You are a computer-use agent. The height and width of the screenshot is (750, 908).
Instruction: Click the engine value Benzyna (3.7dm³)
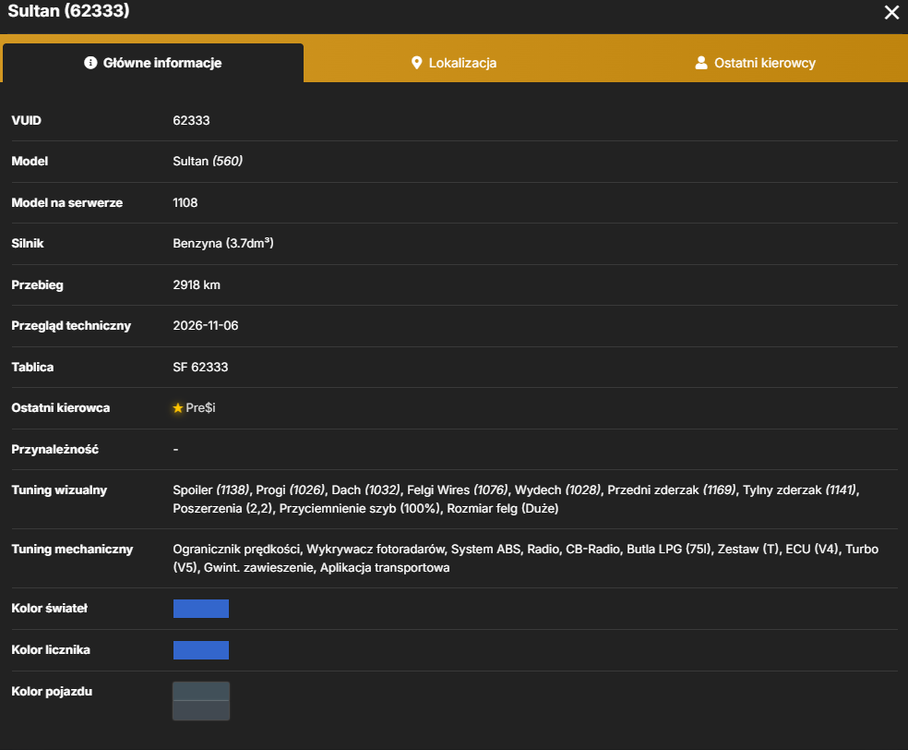[223, 243]
